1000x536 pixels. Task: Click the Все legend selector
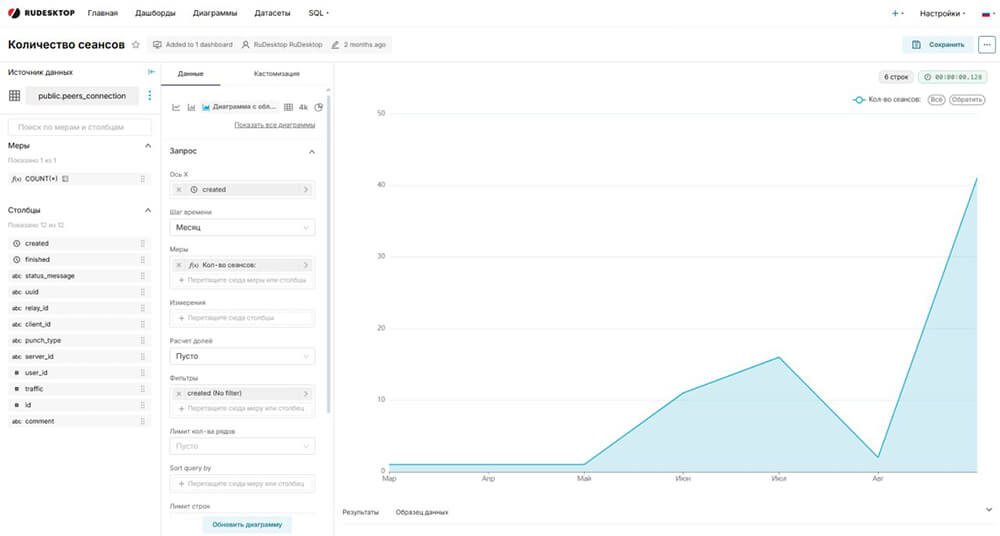point(936,100)
